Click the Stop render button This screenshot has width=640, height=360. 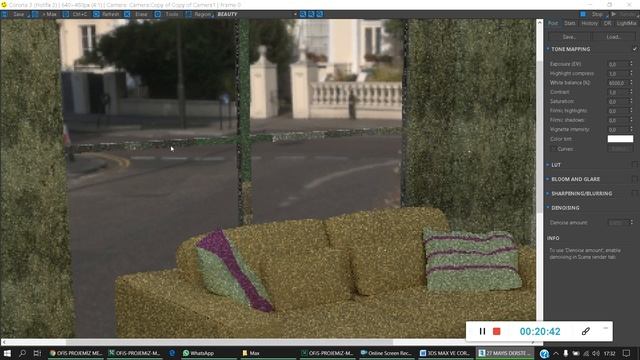pyautogui.click(x=593, y=14)
